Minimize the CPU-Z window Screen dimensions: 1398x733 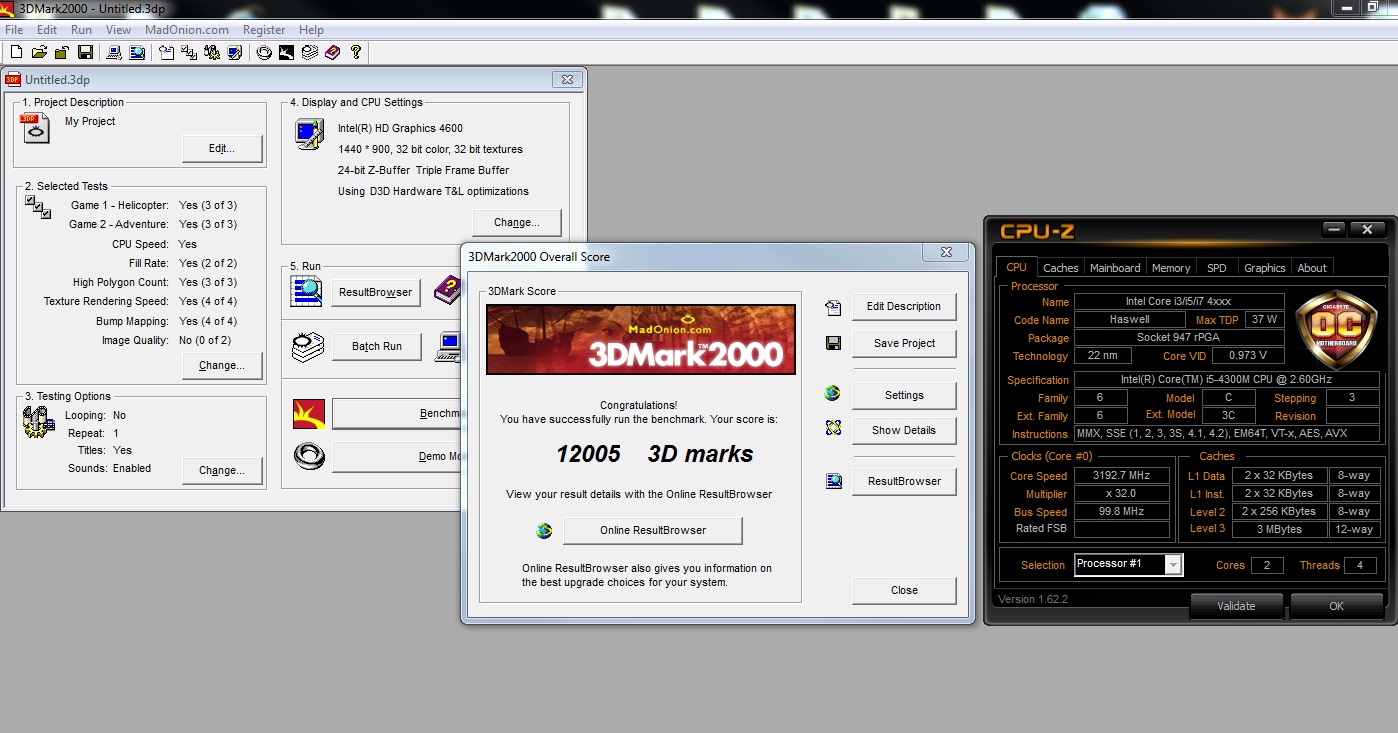[x=1334, y=230]
